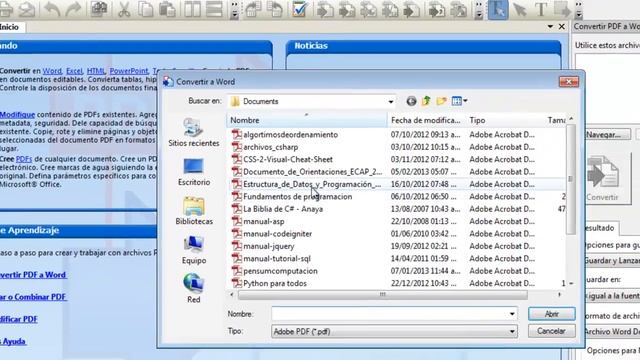The image size is (640, 360).
Task: Select file Fundamentos de programacion
Action: [298, 196]
